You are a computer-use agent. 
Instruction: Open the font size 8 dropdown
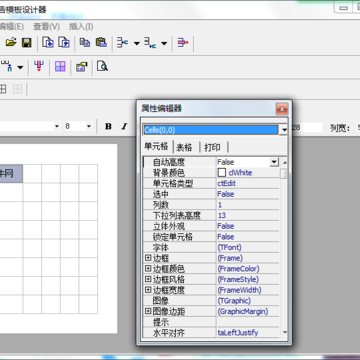coord(89,126)
